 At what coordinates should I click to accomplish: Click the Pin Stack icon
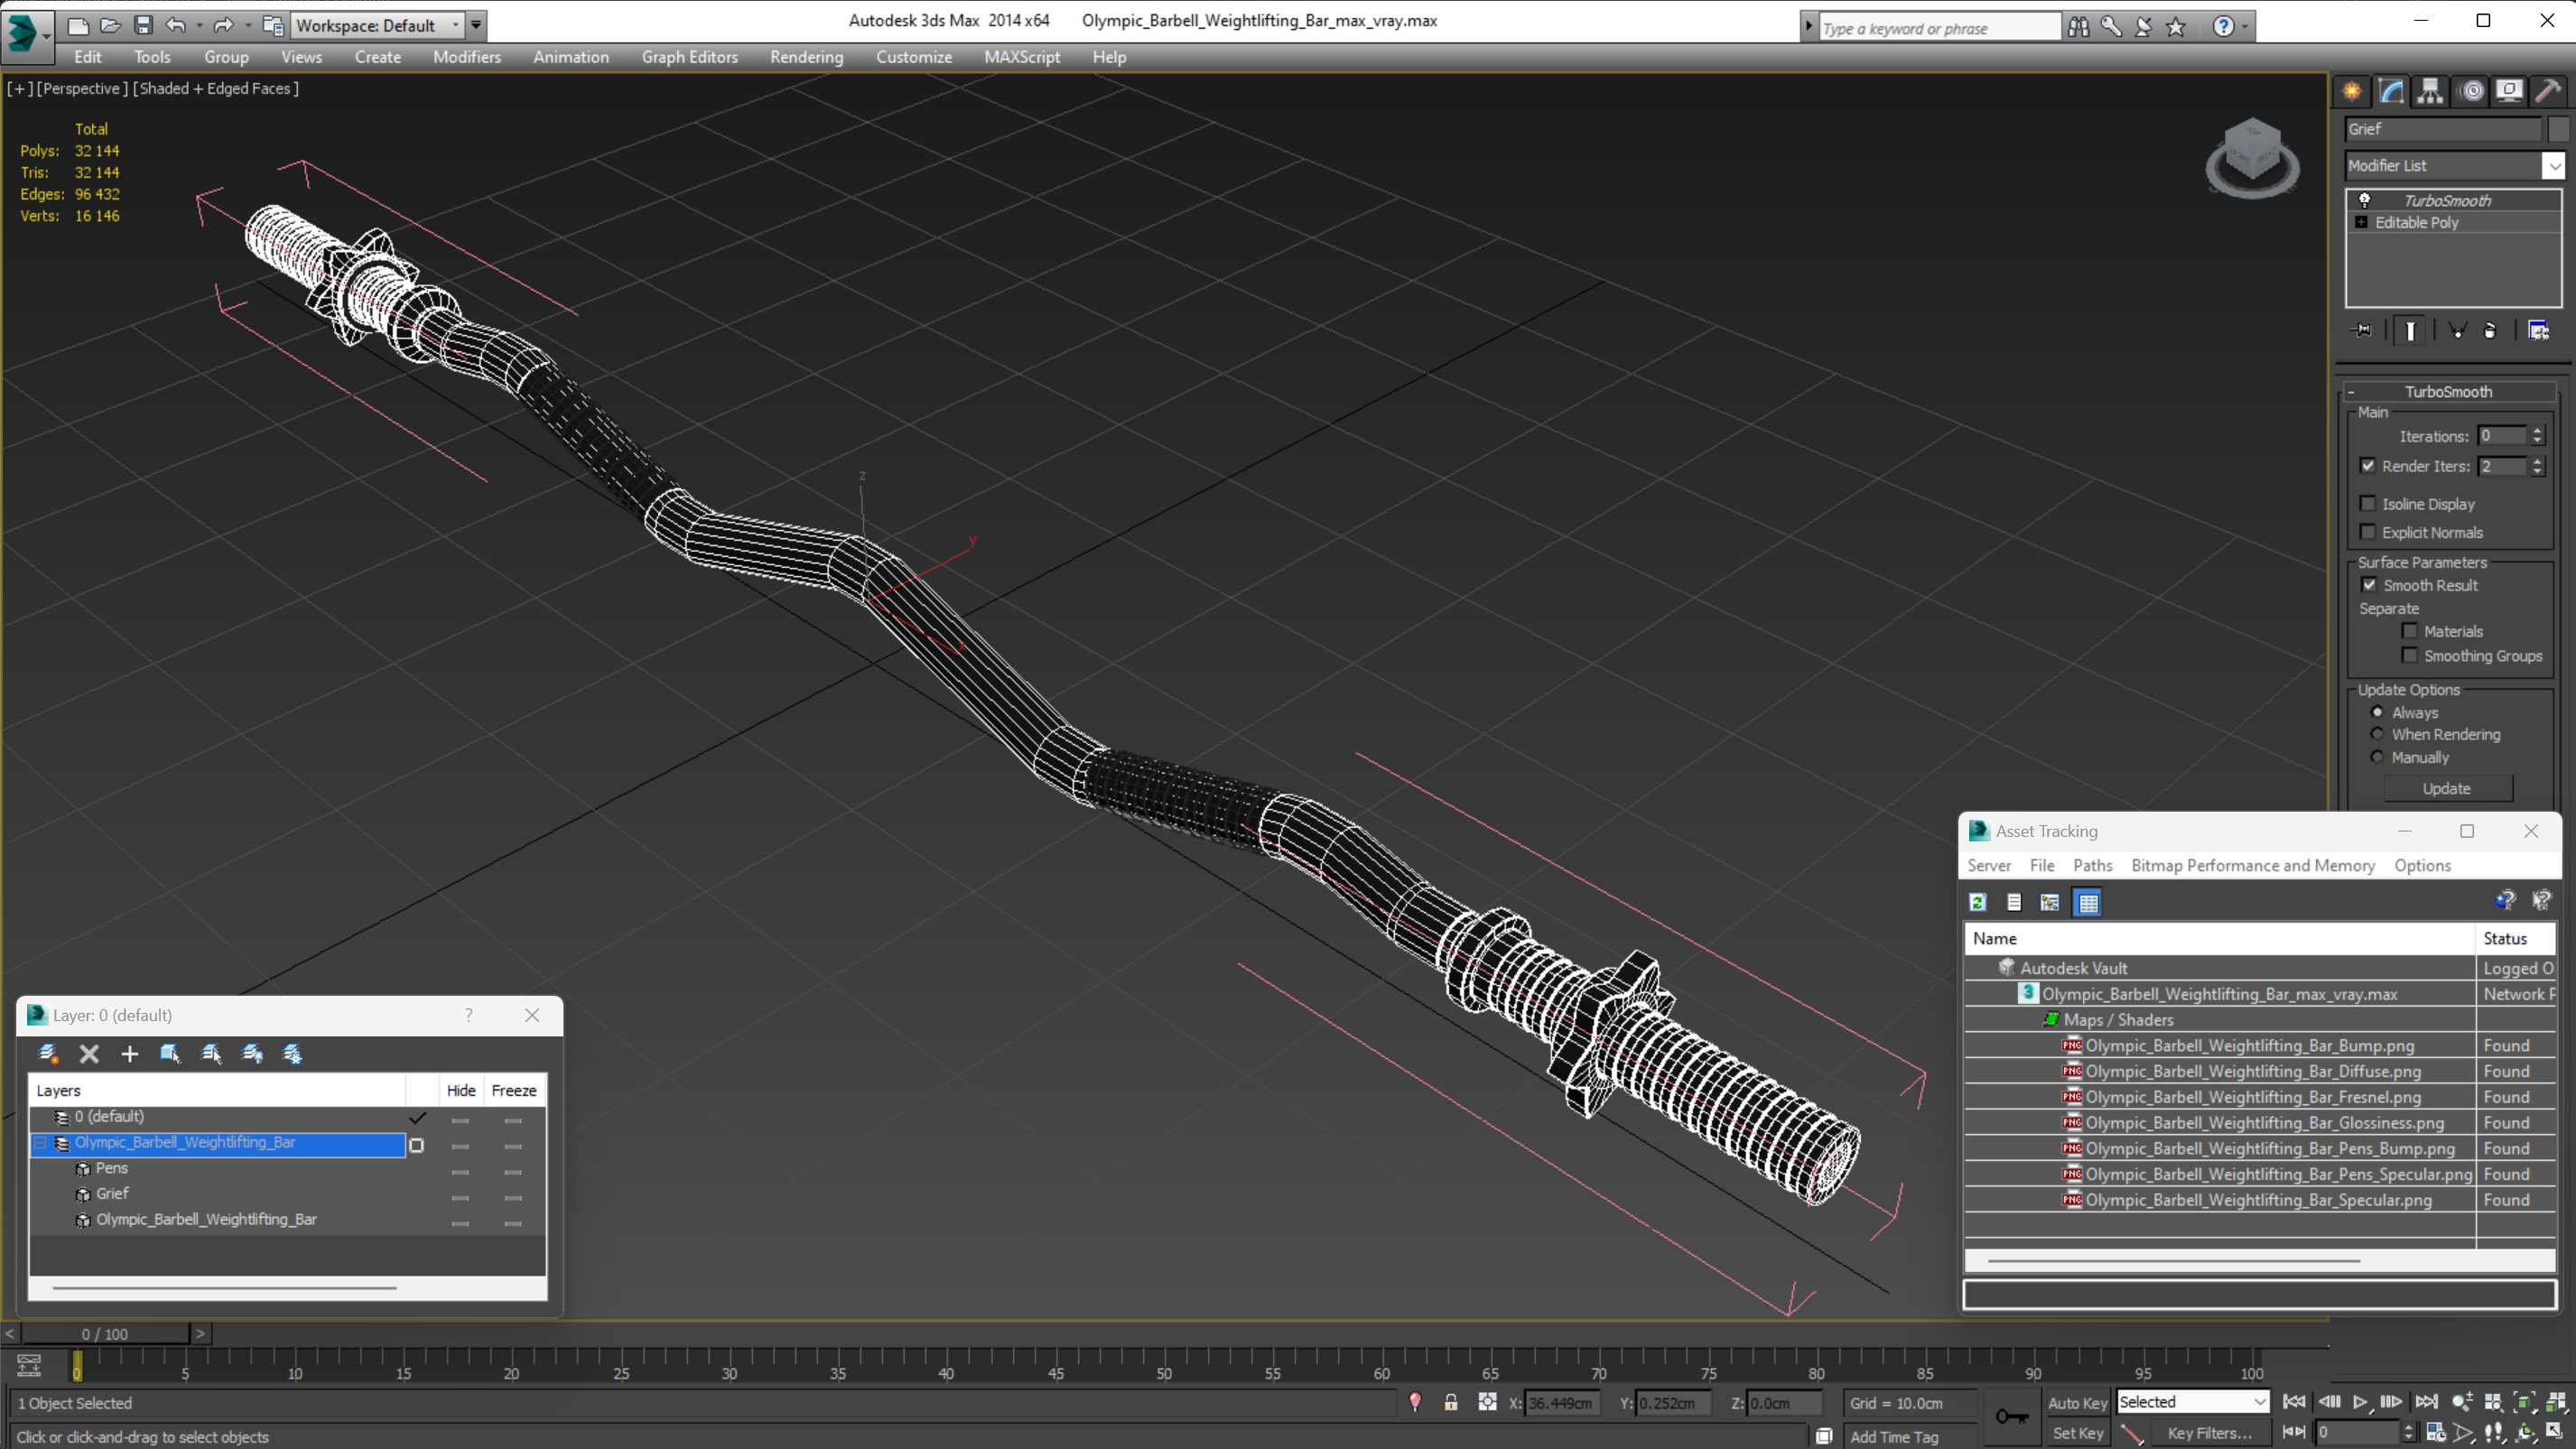2362,330
